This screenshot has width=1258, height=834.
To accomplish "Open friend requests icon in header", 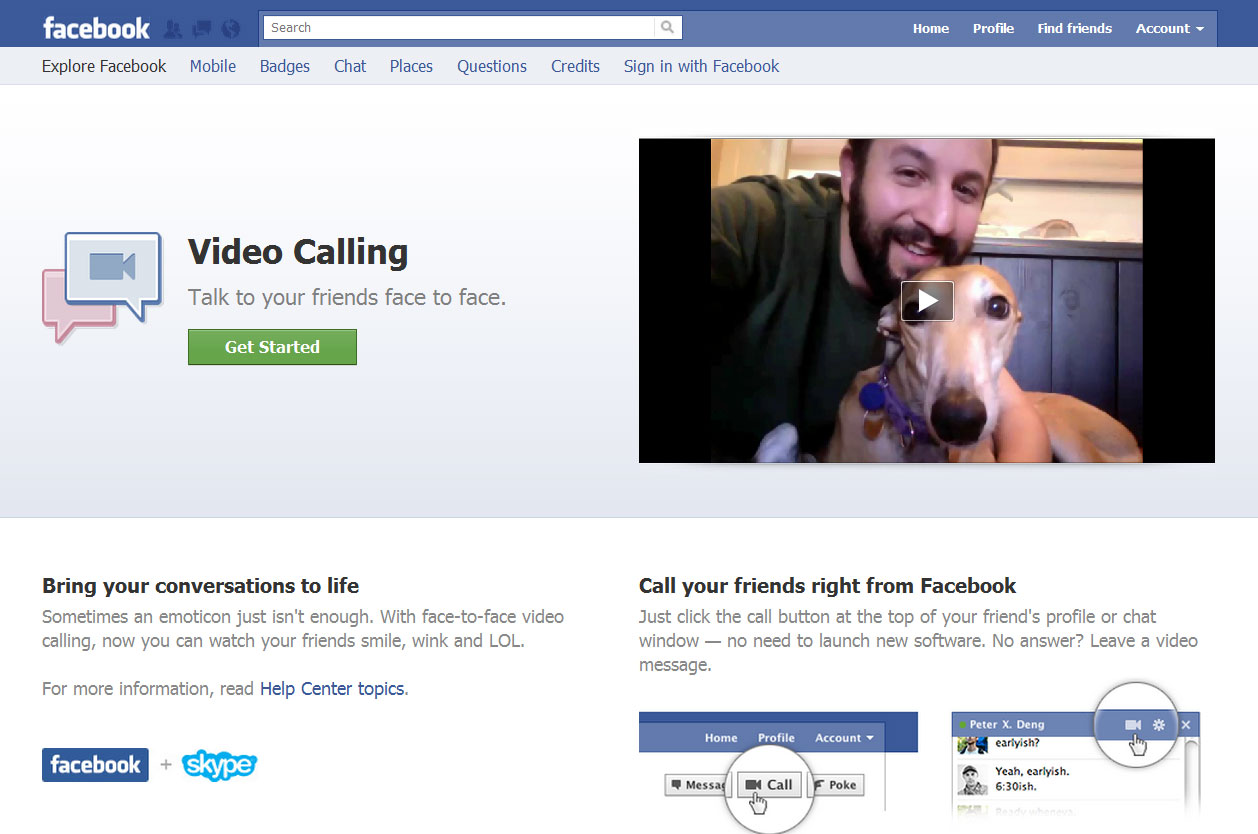I will (173, 29).
